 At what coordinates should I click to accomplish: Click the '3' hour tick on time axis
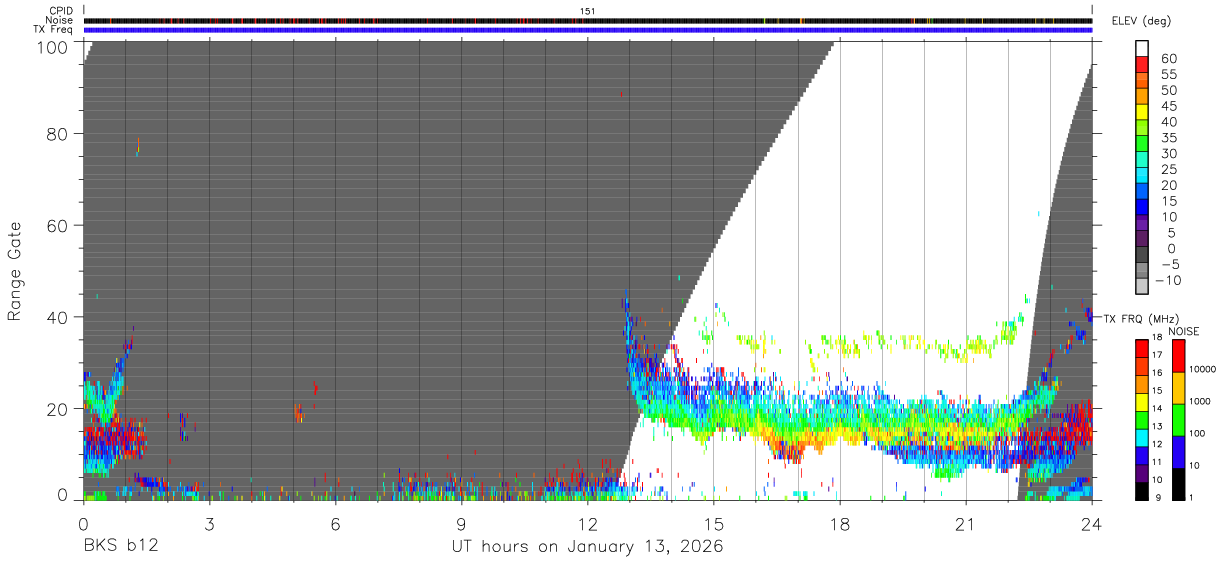coord(209,524)
